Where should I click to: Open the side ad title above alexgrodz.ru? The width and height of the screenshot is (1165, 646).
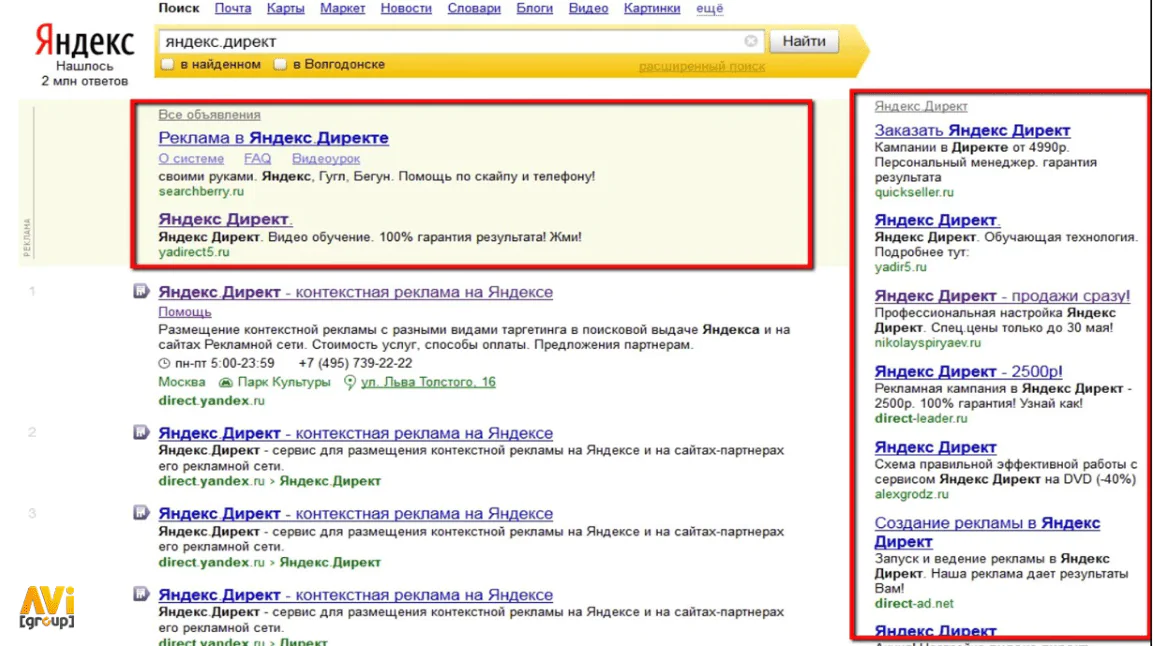click(935, 448)
